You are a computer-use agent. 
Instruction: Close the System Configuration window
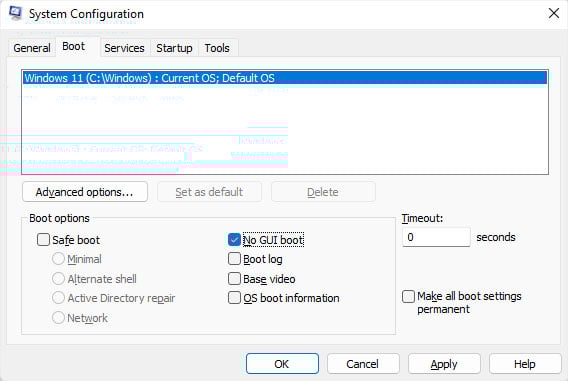click(x=554, y=13)
